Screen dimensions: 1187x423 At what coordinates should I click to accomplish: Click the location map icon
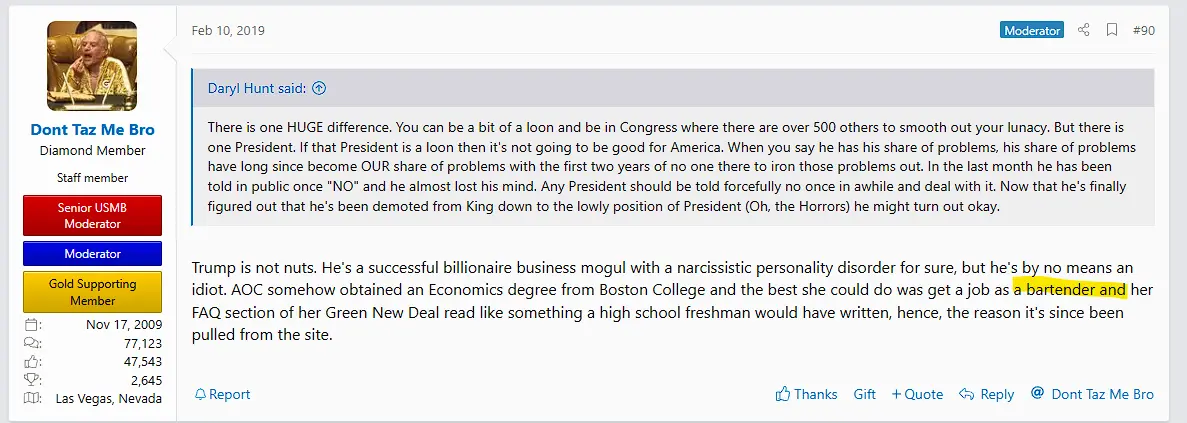click(x=32, y=398)
